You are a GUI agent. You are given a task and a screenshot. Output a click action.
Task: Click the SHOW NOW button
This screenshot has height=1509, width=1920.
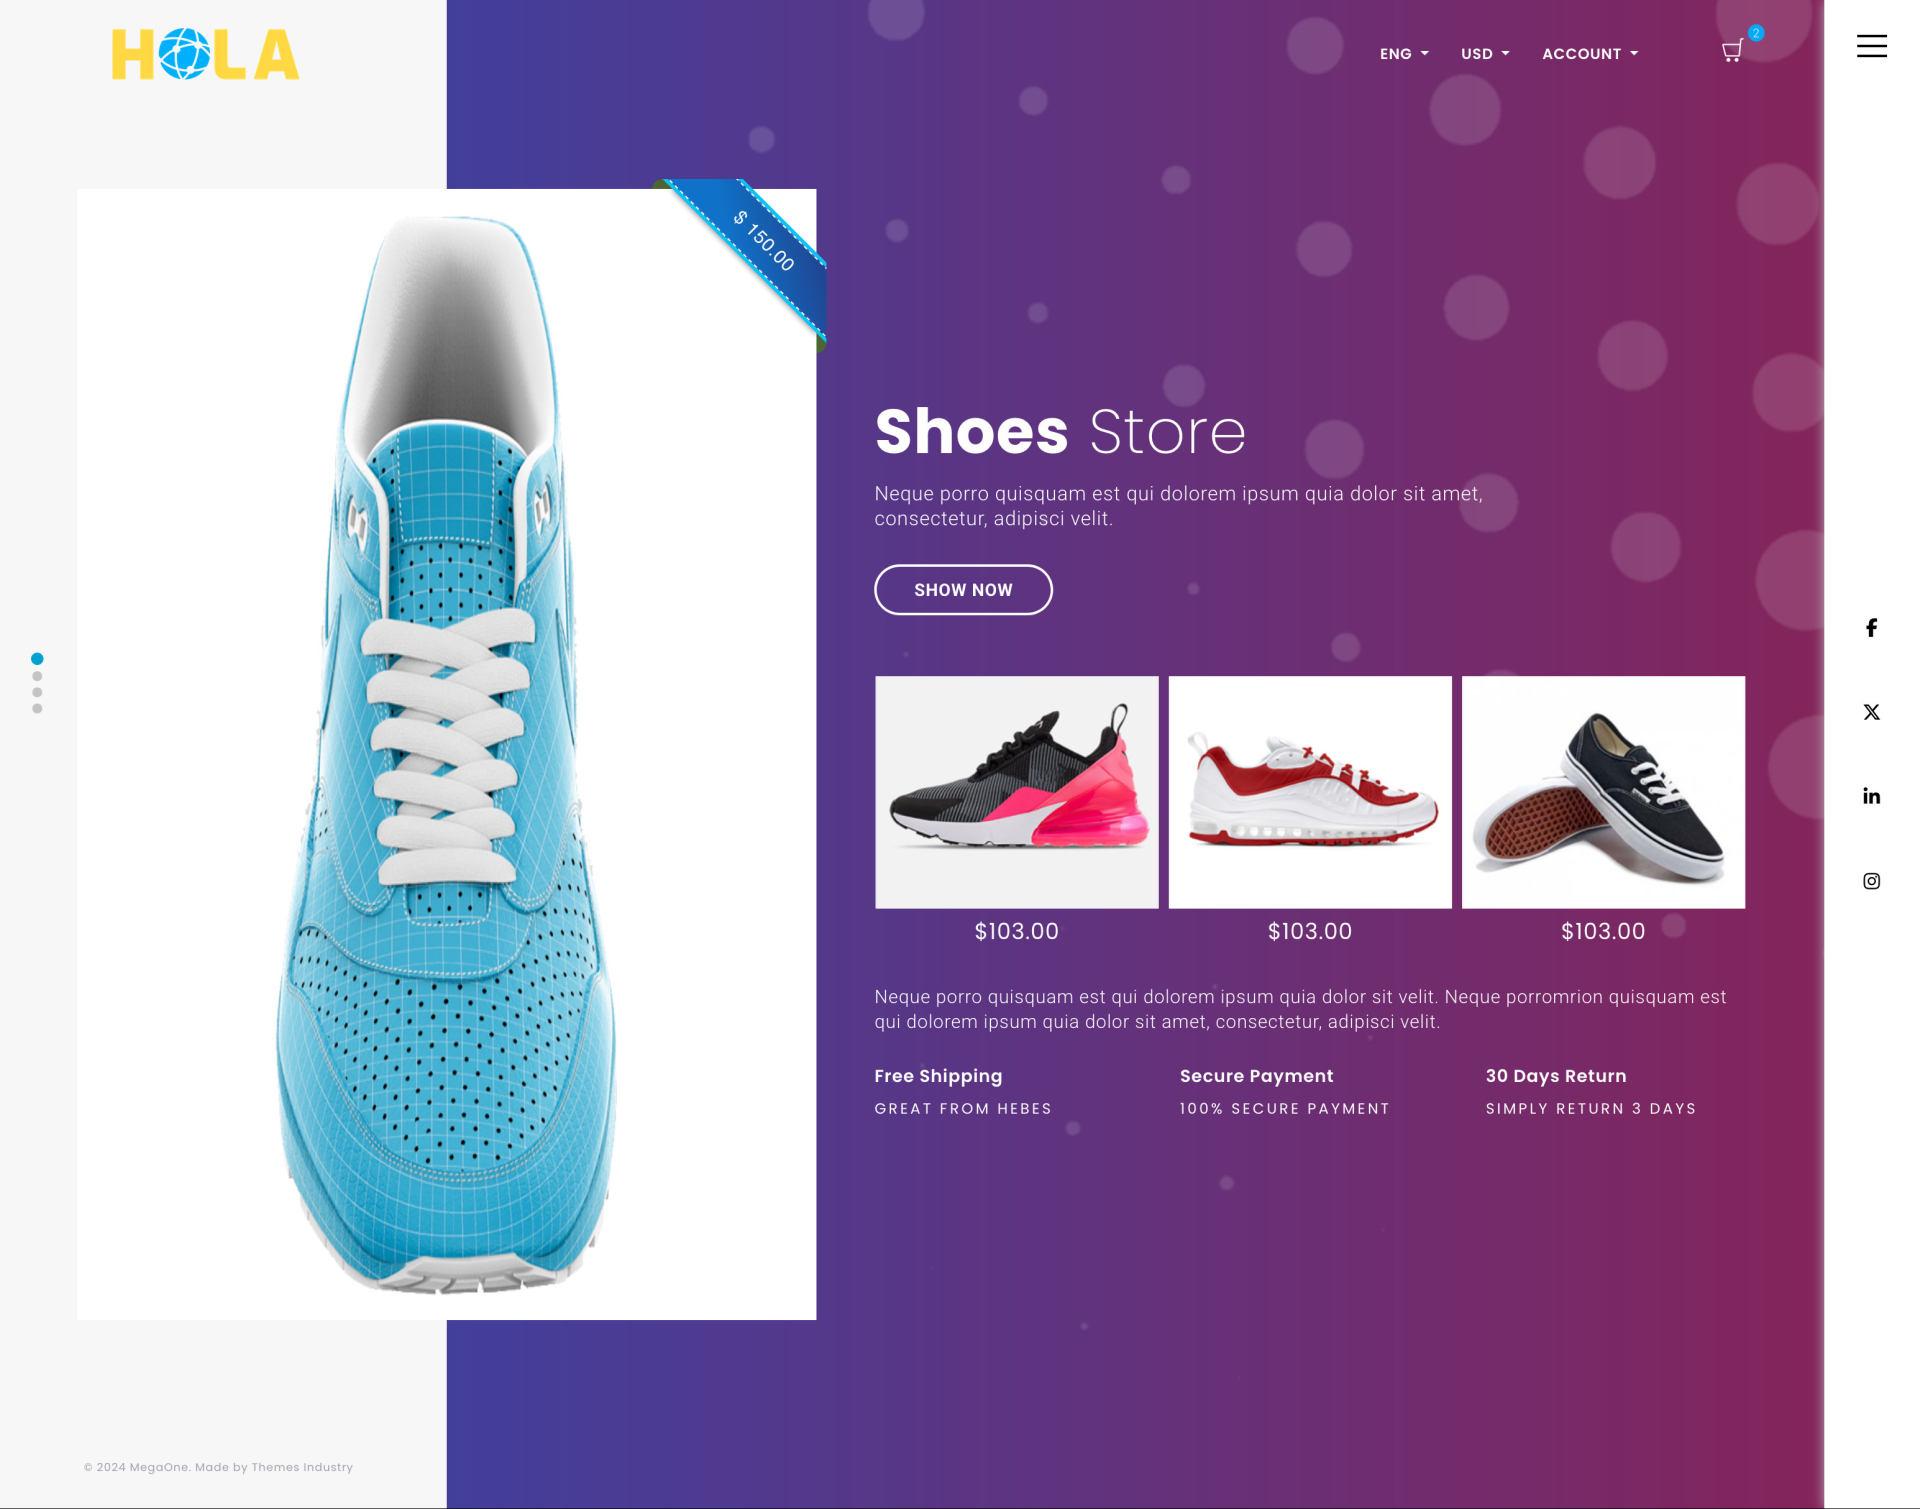(x=963, y=590)
